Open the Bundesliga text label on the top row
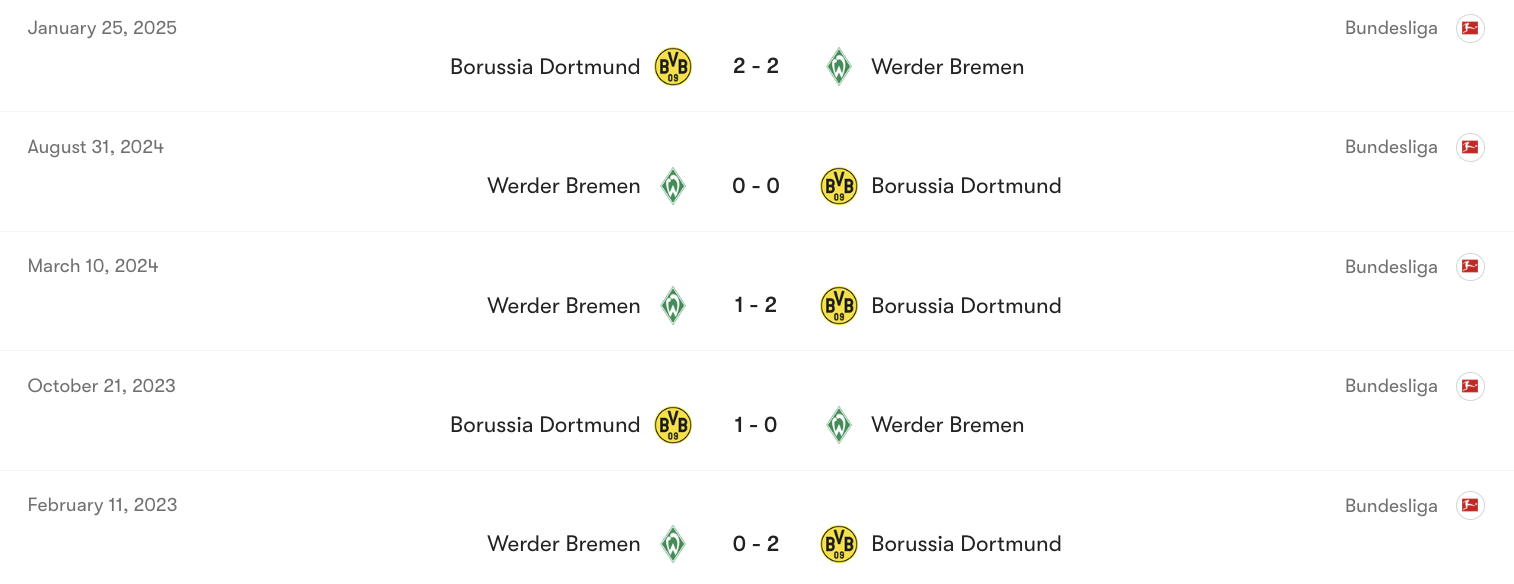Screen dimensions: 1514x584 tap(1391, 28)
